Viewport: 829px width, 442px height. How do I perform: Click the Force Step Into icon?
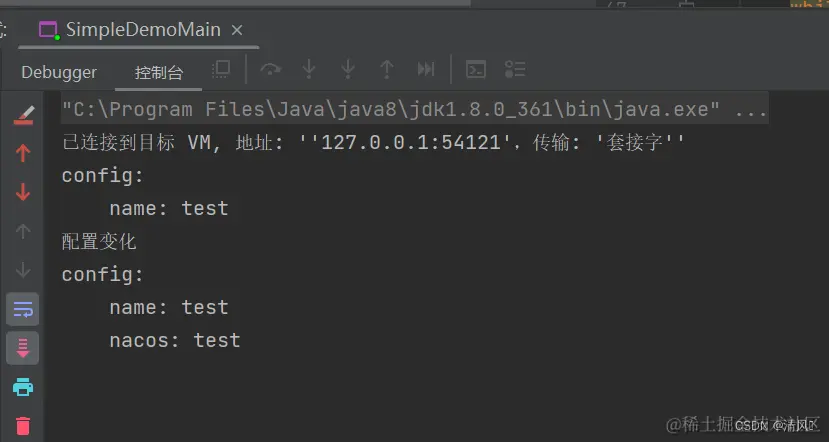tap(347, 69)
